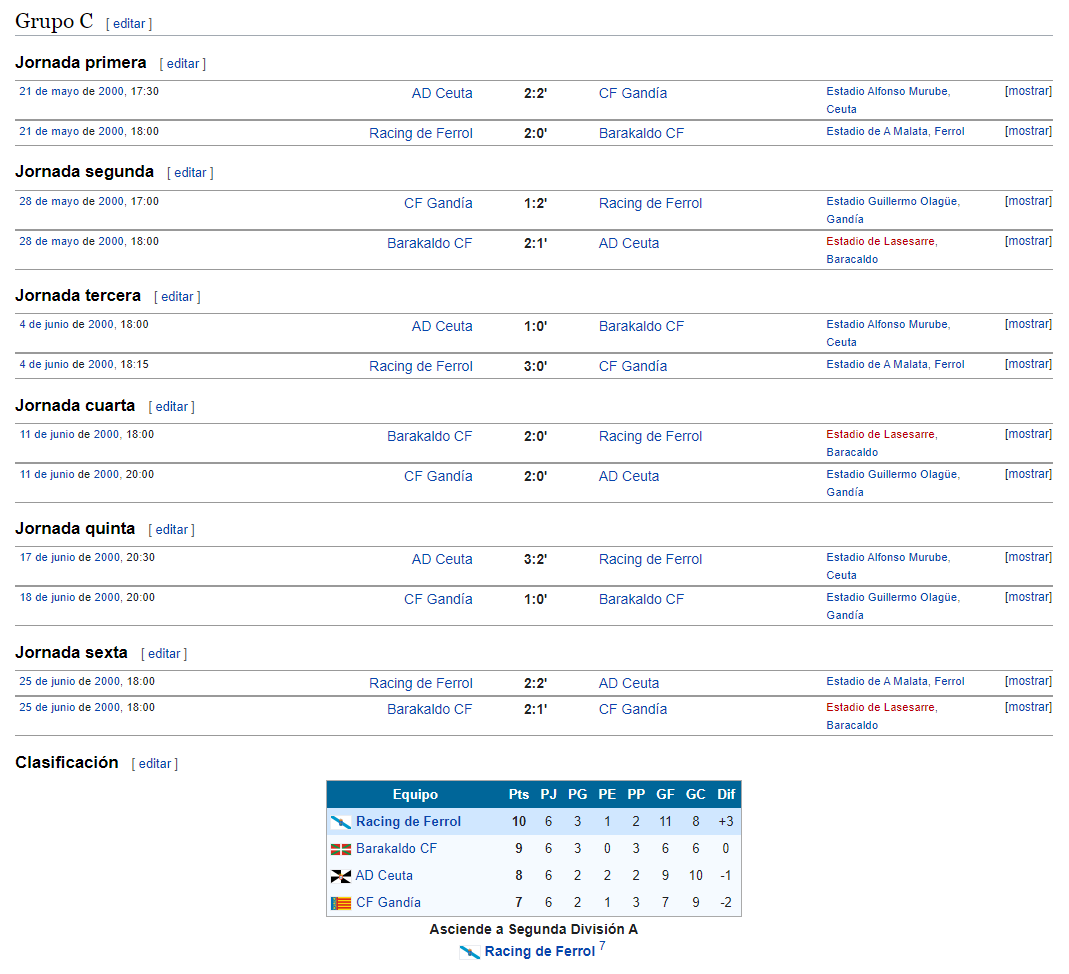Click the flag icon beside promoted Racing de Ferrol
The height and width of the screenshot is (974, 1069).
[x=469, y=952]
